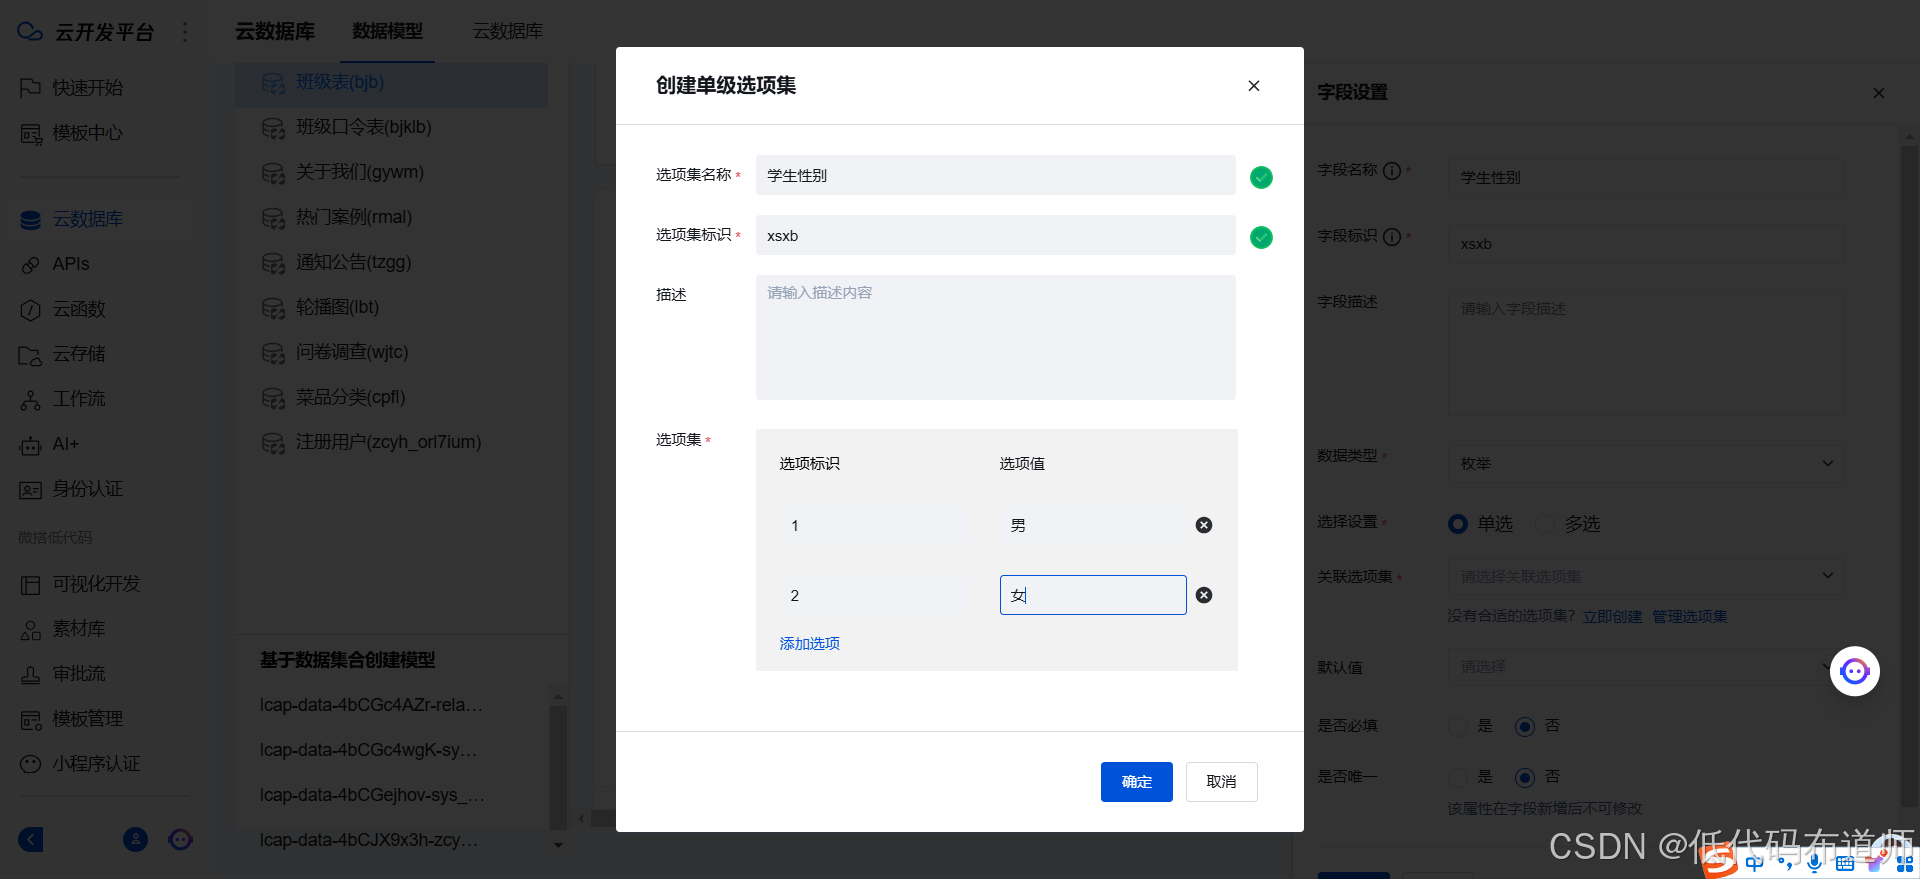Click the 云函数 icon in the sidebar
This screenshot has width=1920, height=879.
pos(31,309)
